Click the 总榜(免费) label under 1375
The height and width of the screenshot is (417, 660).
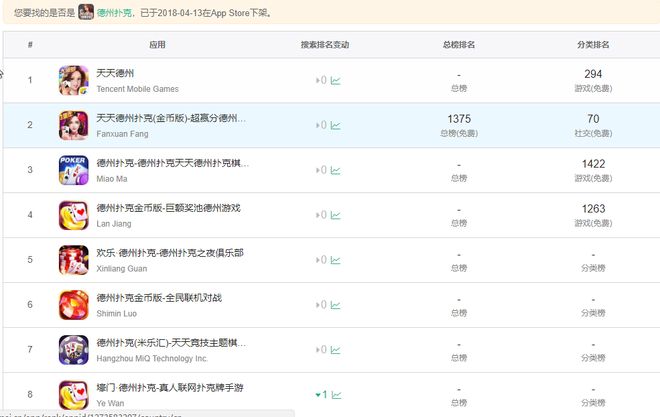click(x=459, y=133)
